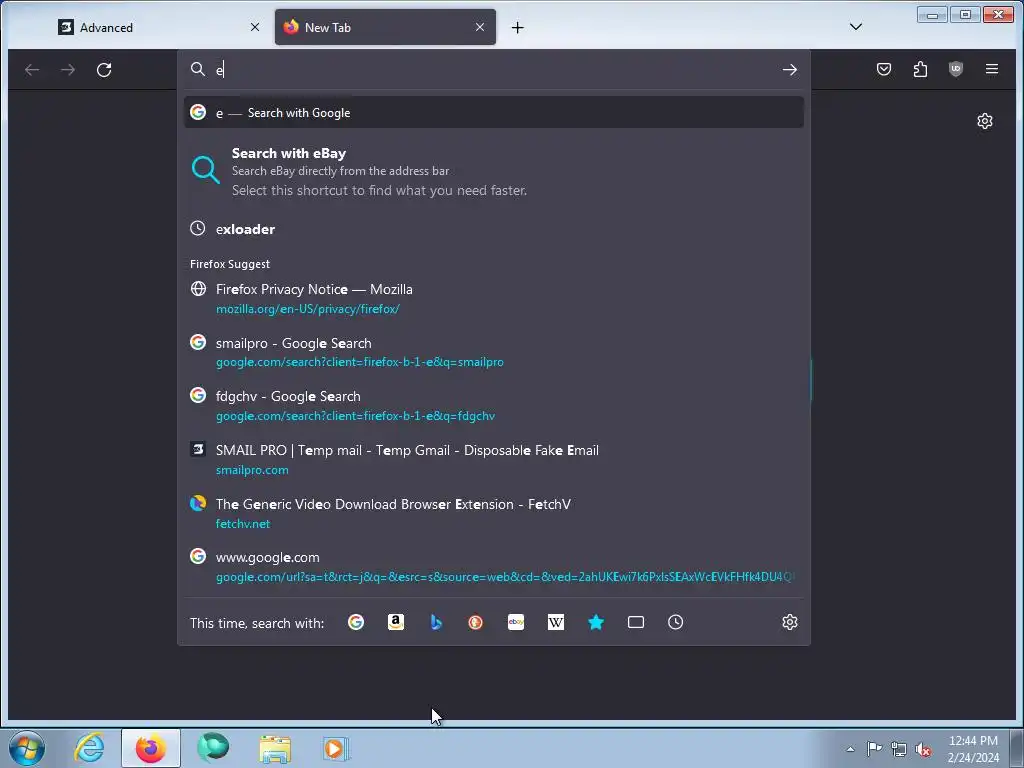Open the Pocket save icon
The width and height of the screenshot is (1024, 768).
pos(884,69)
